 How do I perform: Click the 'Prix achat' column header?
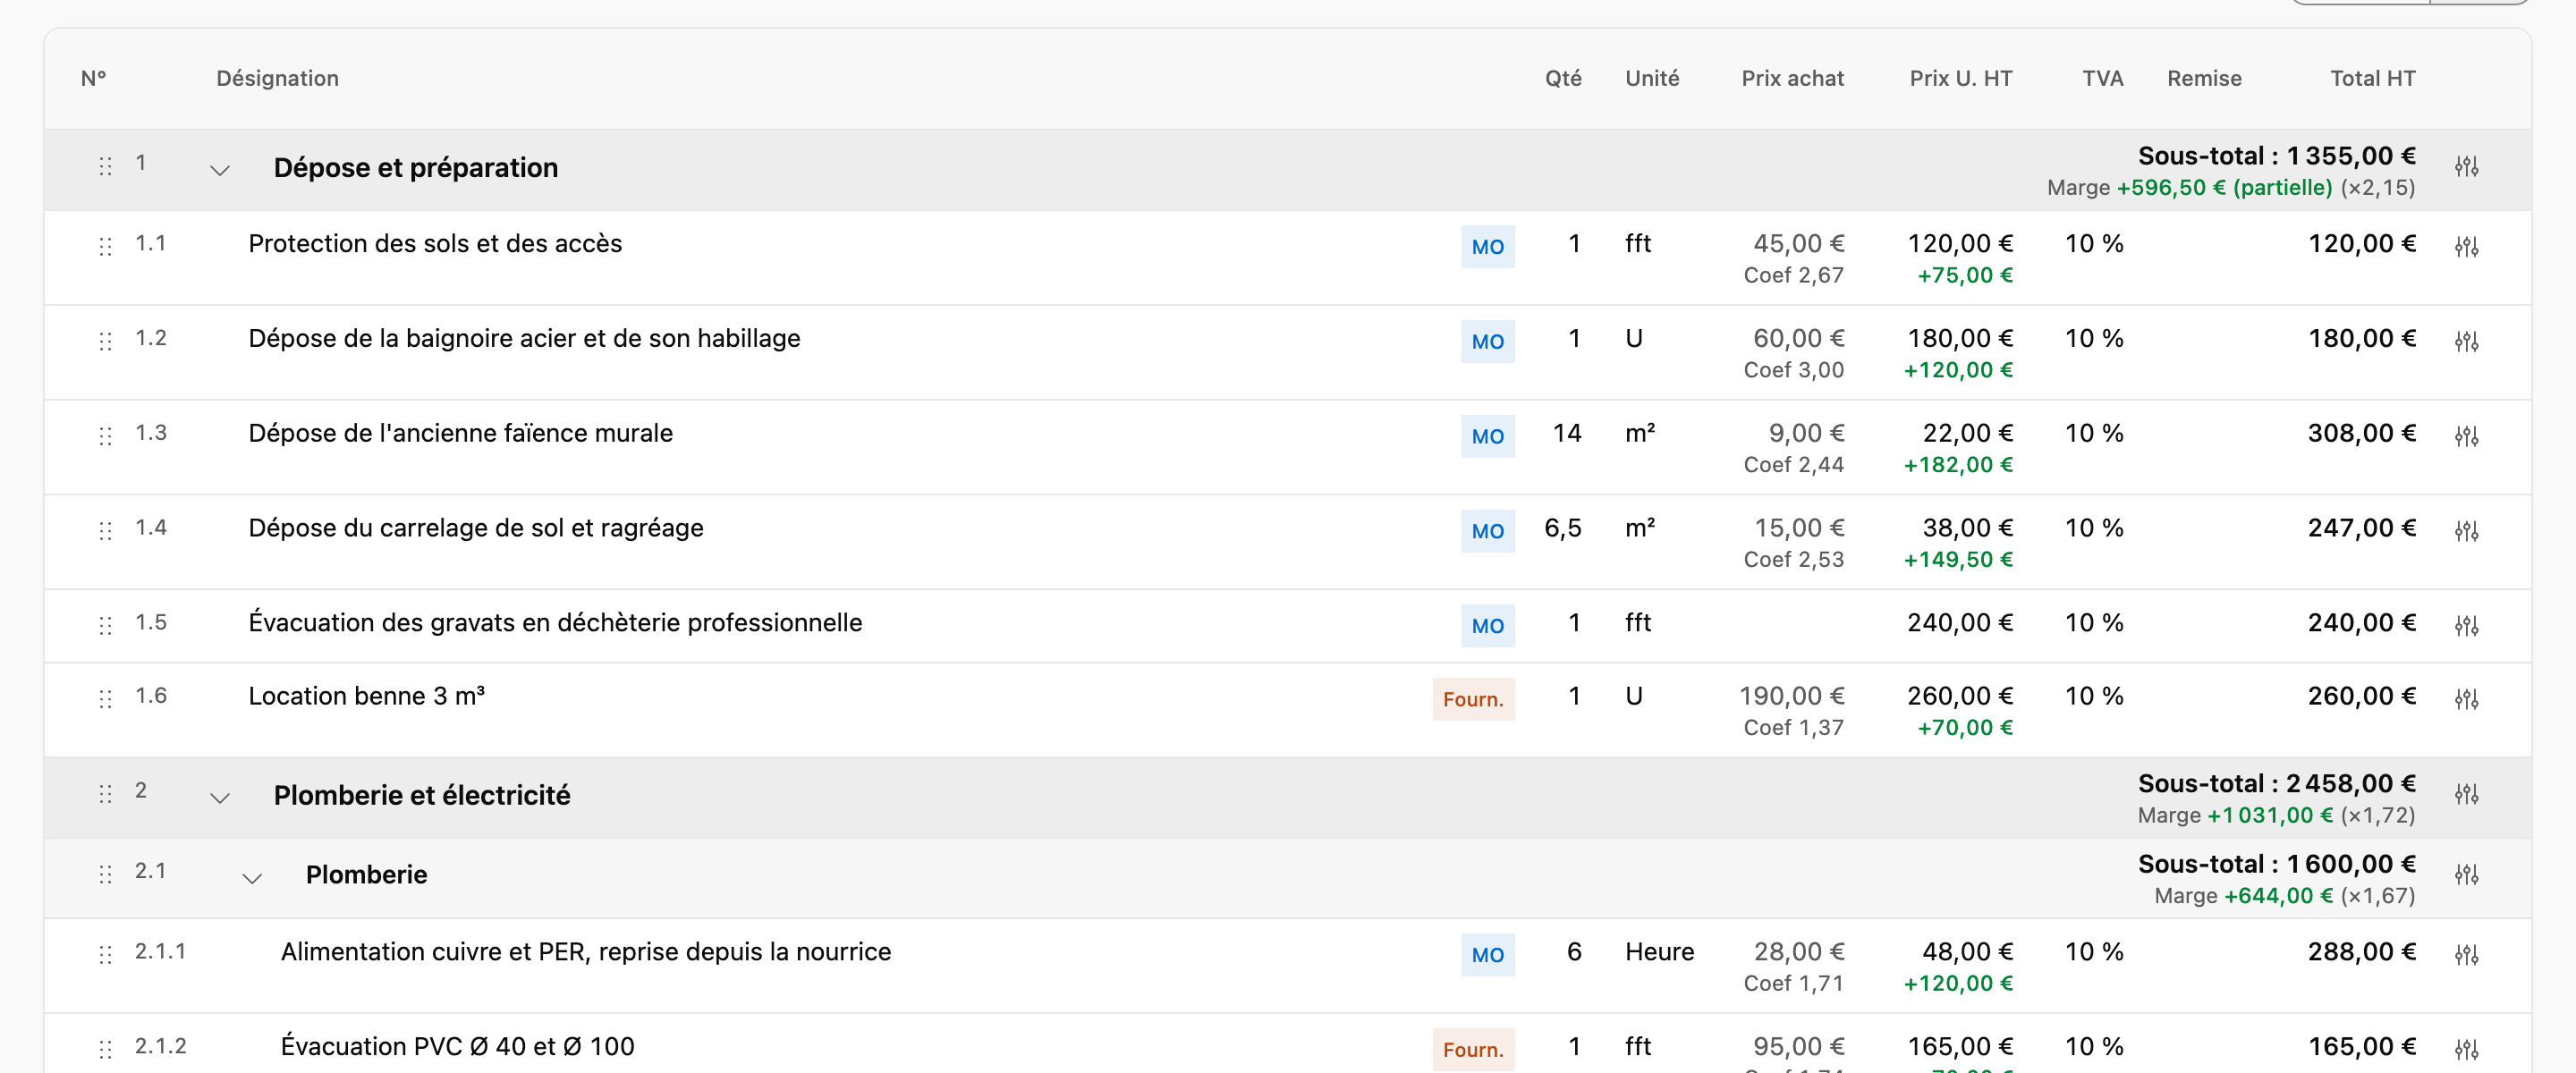1792,79
